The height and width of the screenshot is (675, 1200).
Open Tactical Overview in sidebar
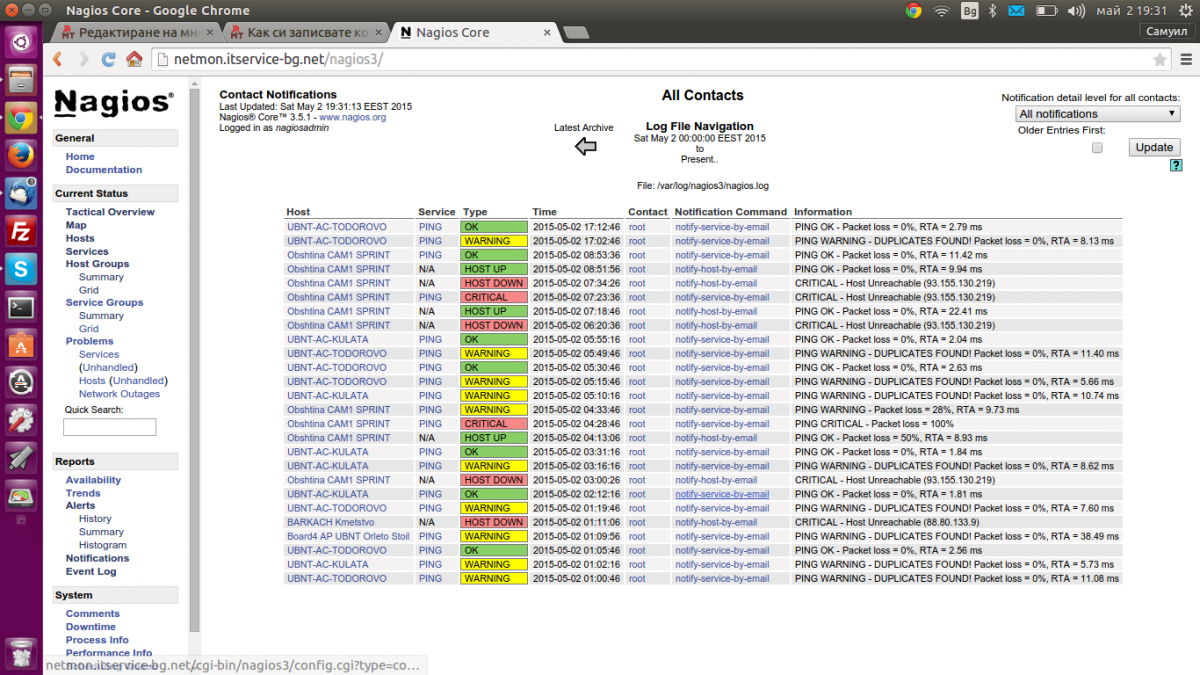pyautogui.click(x=110, y=212)
